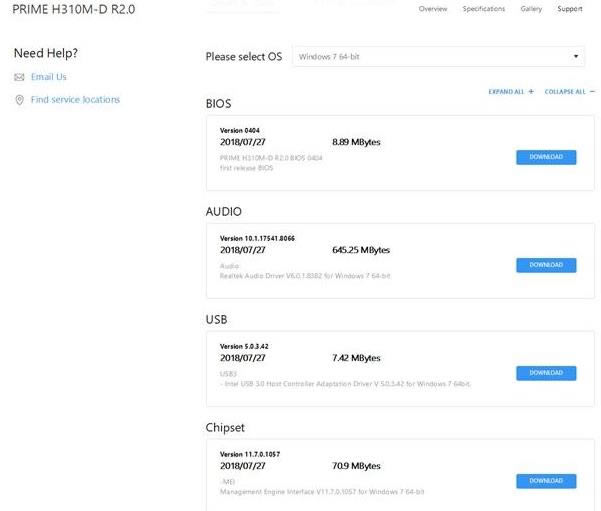
Task: Expand all driver sections via EXPAND ALL
Action: [x=506, y=91]
